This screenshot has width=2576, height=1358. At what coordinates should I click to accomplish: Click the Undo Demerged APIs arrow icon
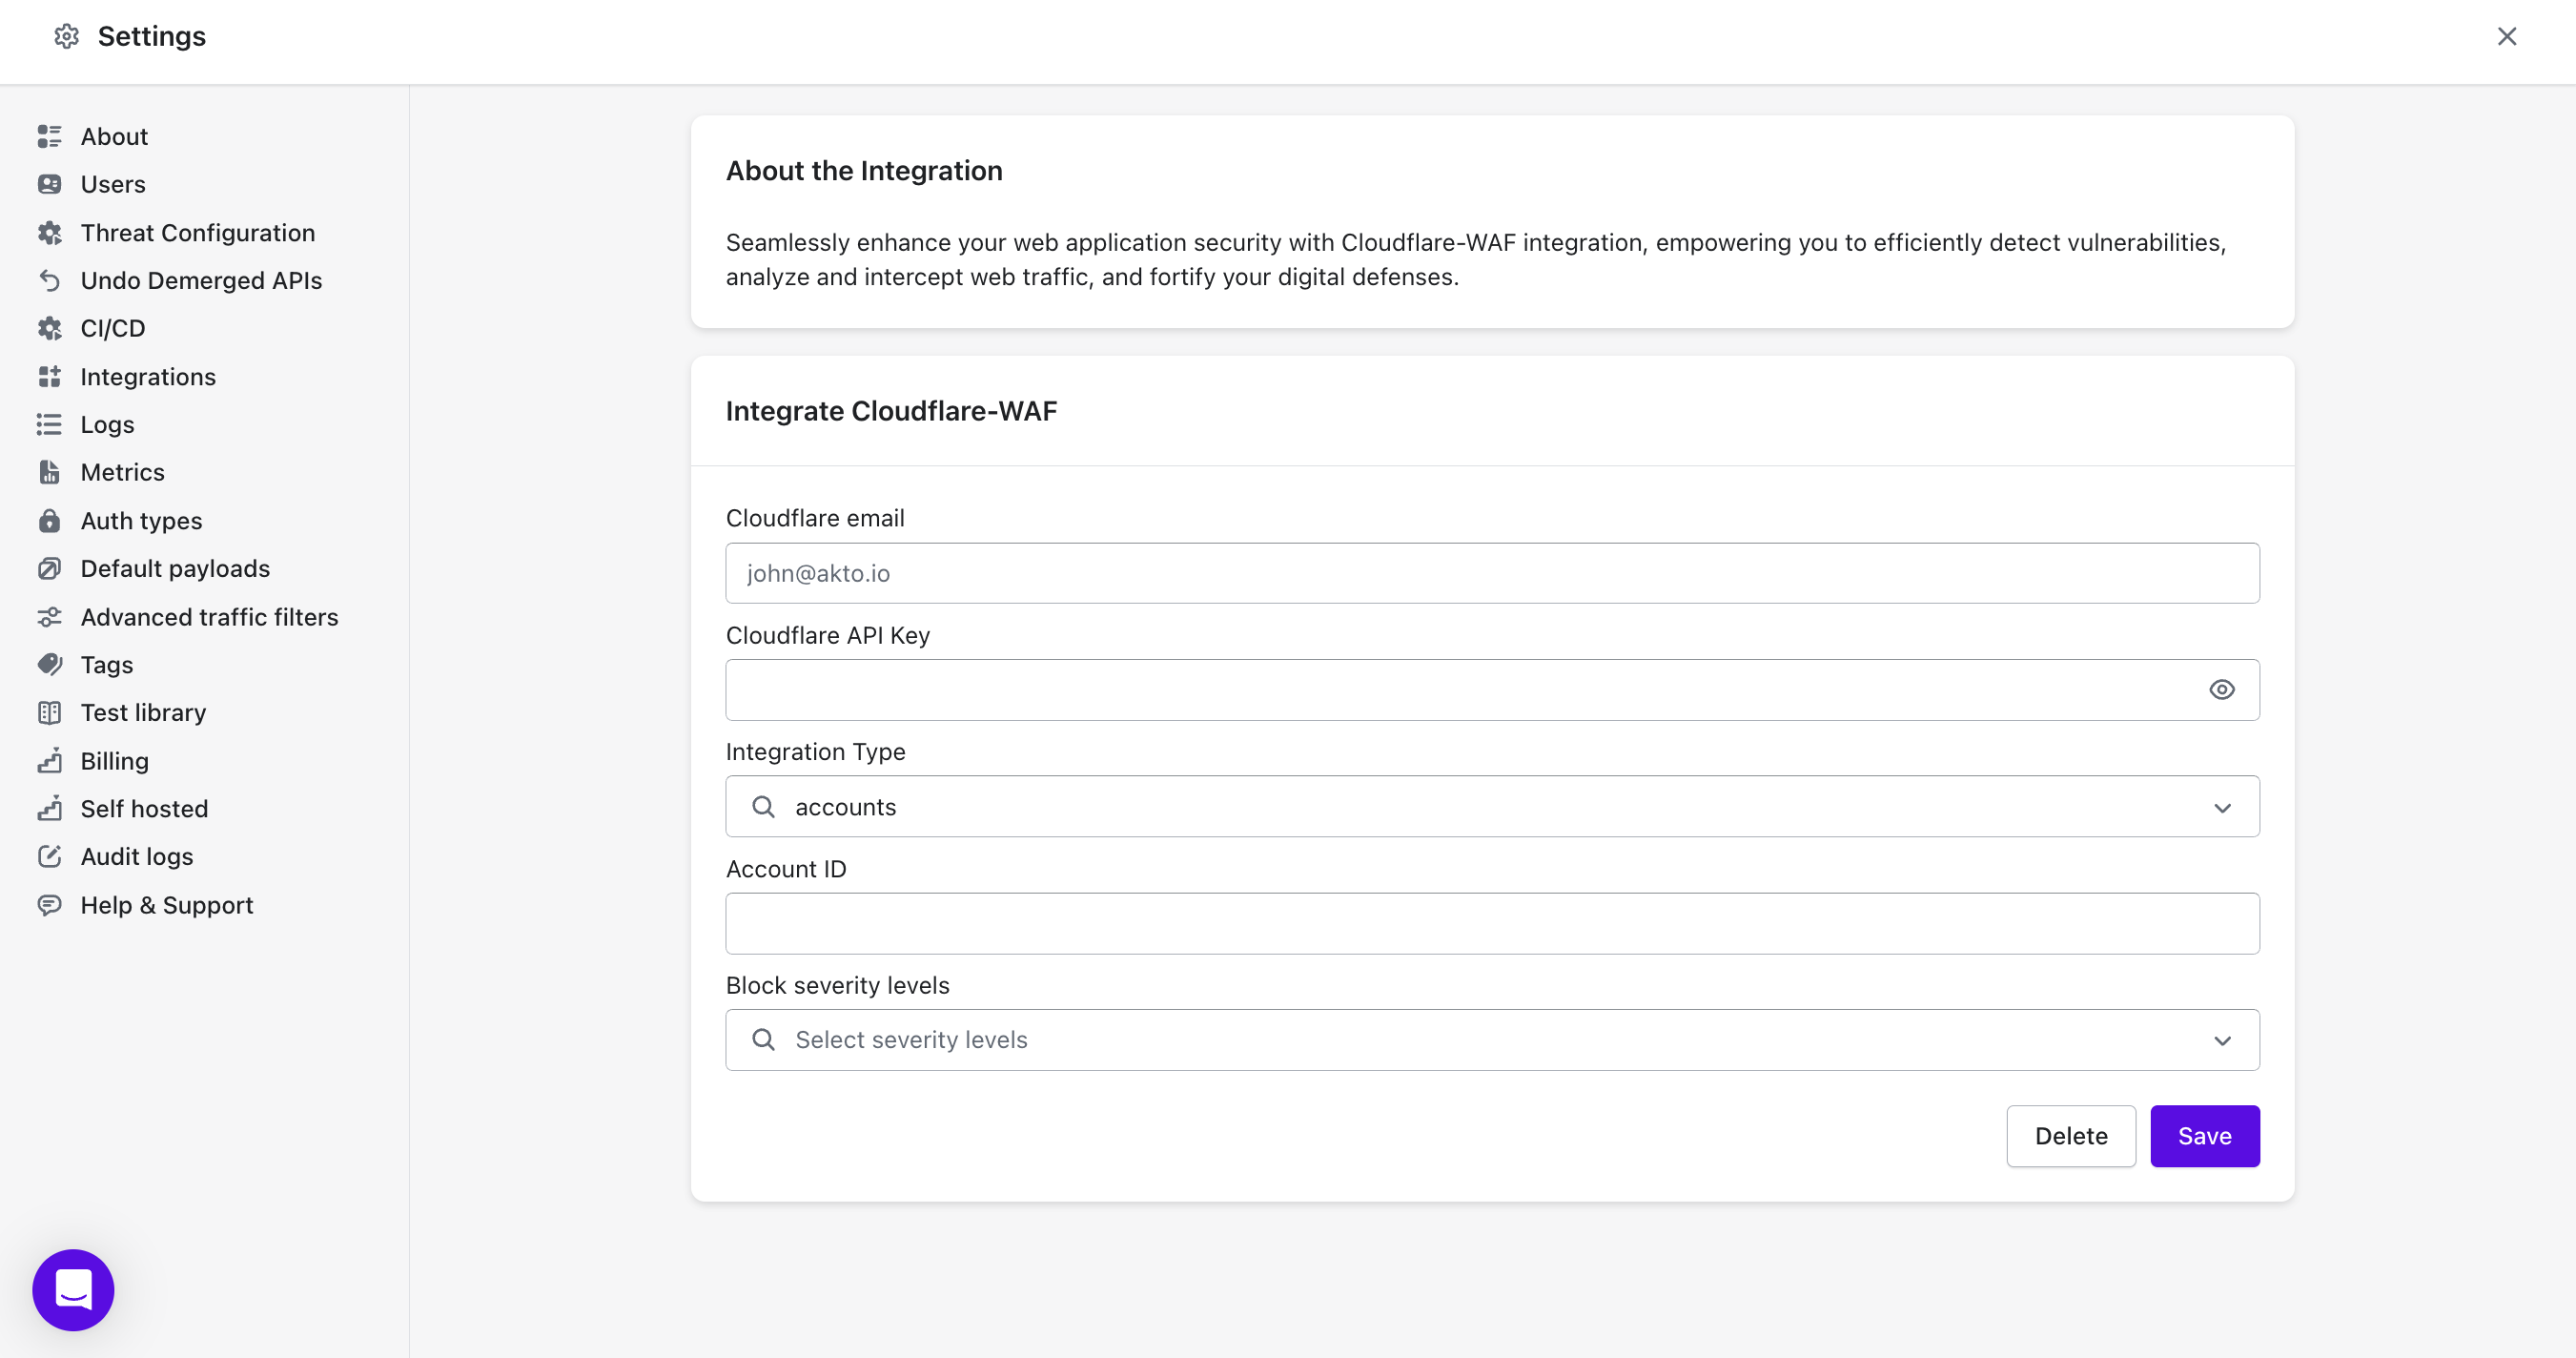(x=50, y=281)
